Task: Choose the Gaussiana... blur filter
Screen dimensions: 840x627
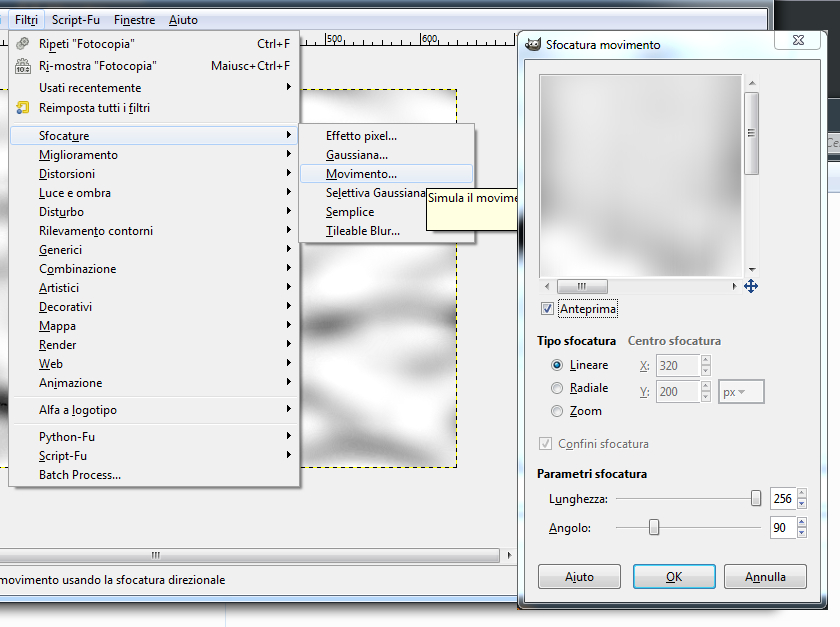Action: pos(386,155)
